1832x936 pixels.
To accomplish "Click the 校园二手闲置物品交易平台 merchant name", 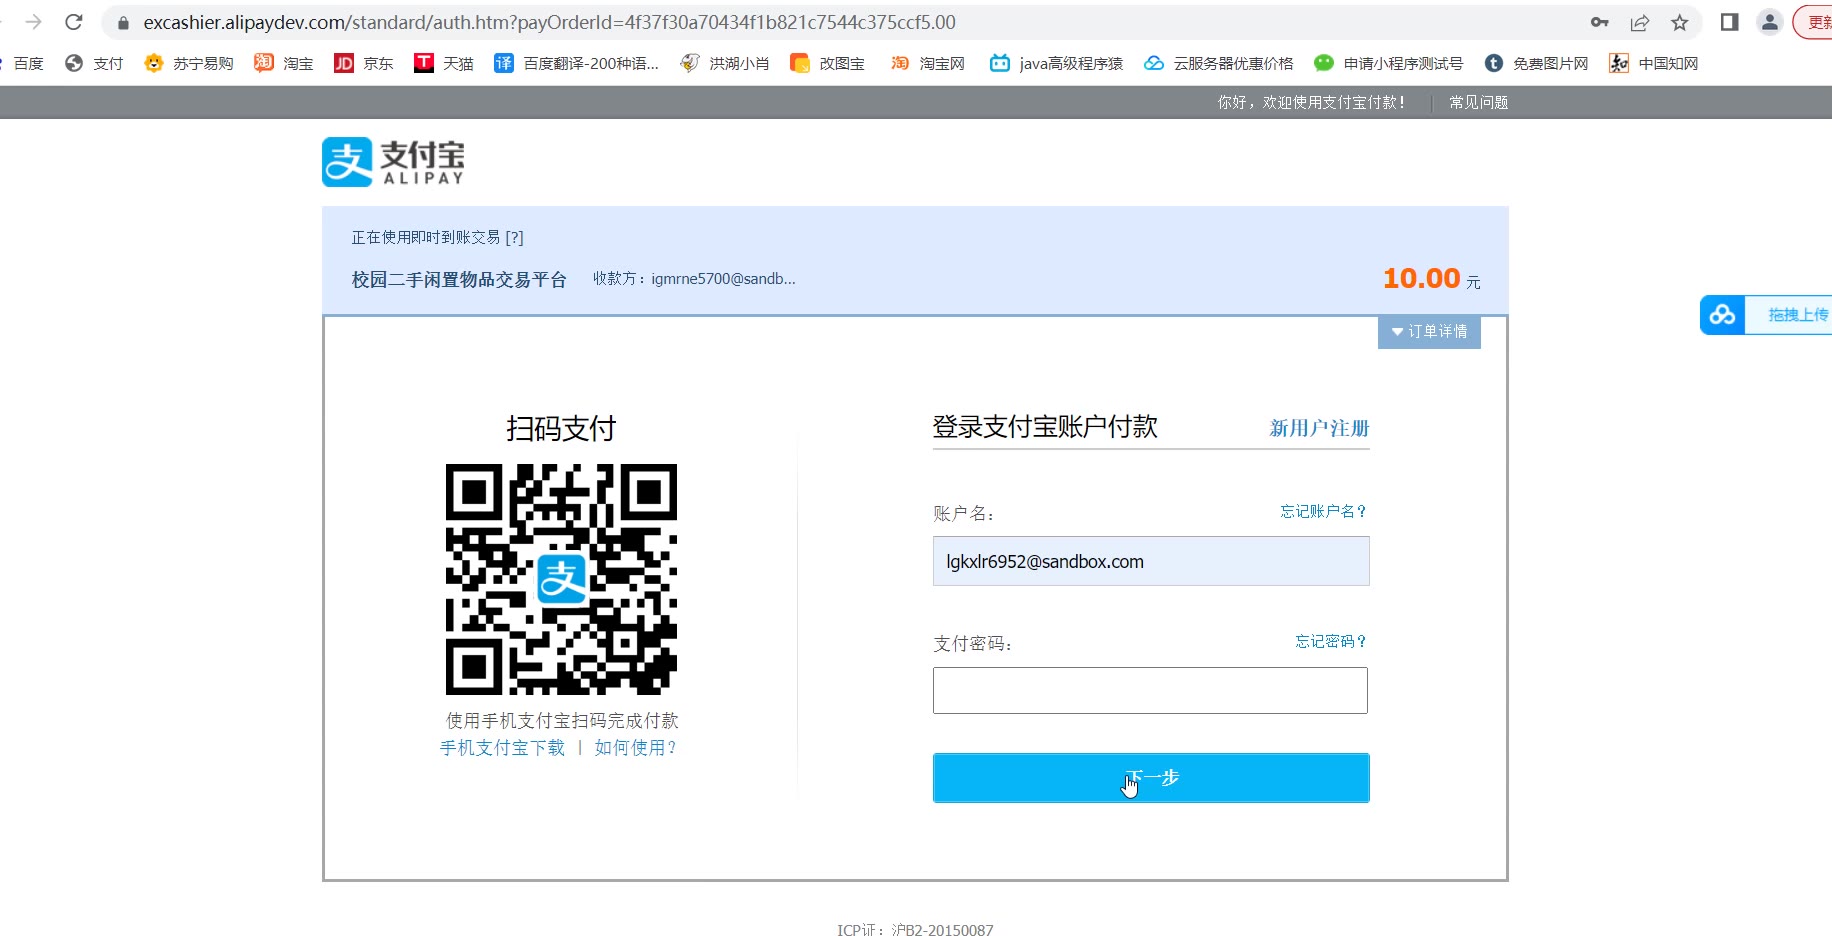I will (459, 280).
